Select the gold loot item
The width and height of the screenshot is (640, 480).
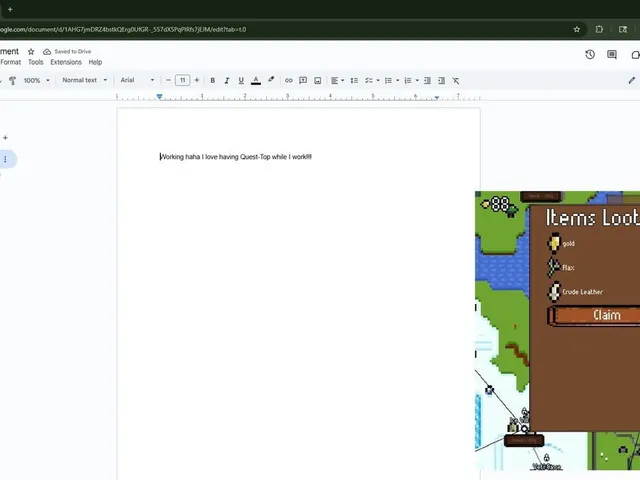point(561,243)
